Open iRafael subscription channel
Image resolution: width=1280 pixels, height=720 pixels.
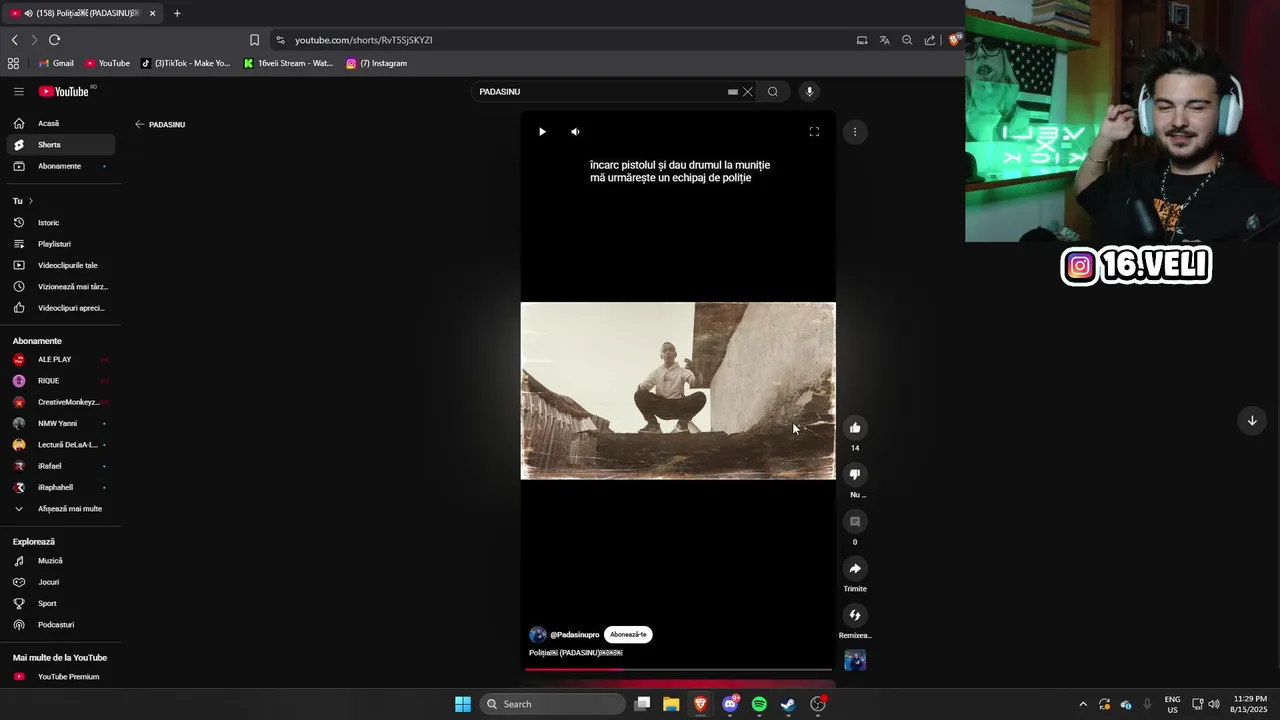pyautogui.click(x=61, y=466)
